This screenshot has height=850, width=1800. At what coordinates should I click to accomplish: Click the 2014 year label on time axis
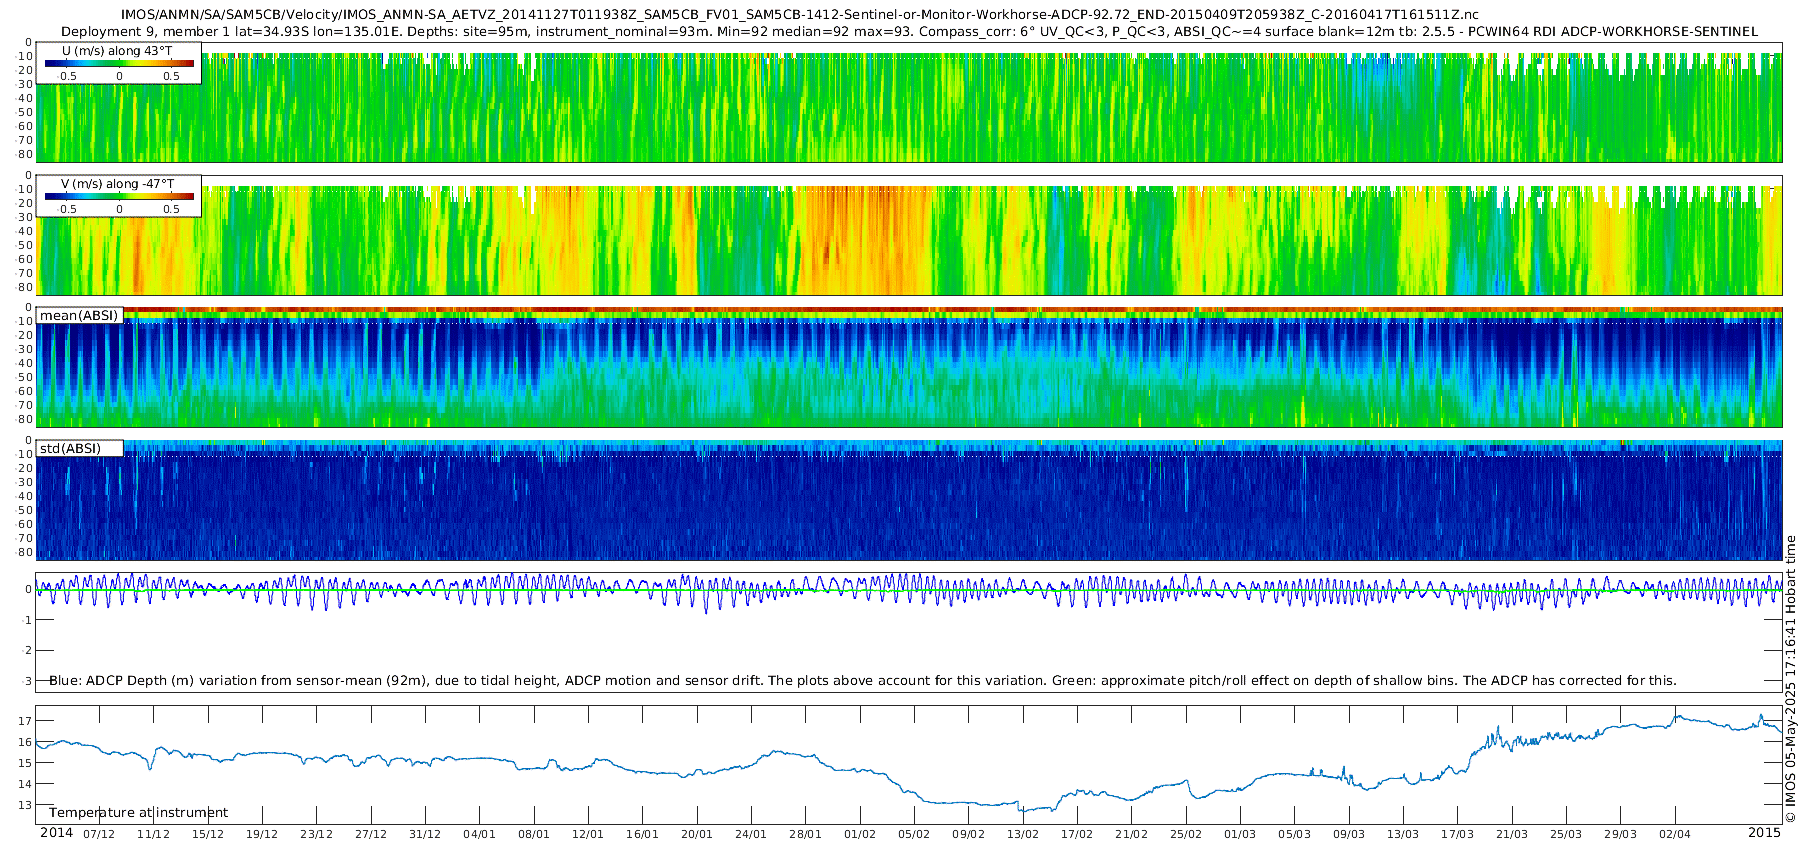(56, 833)
